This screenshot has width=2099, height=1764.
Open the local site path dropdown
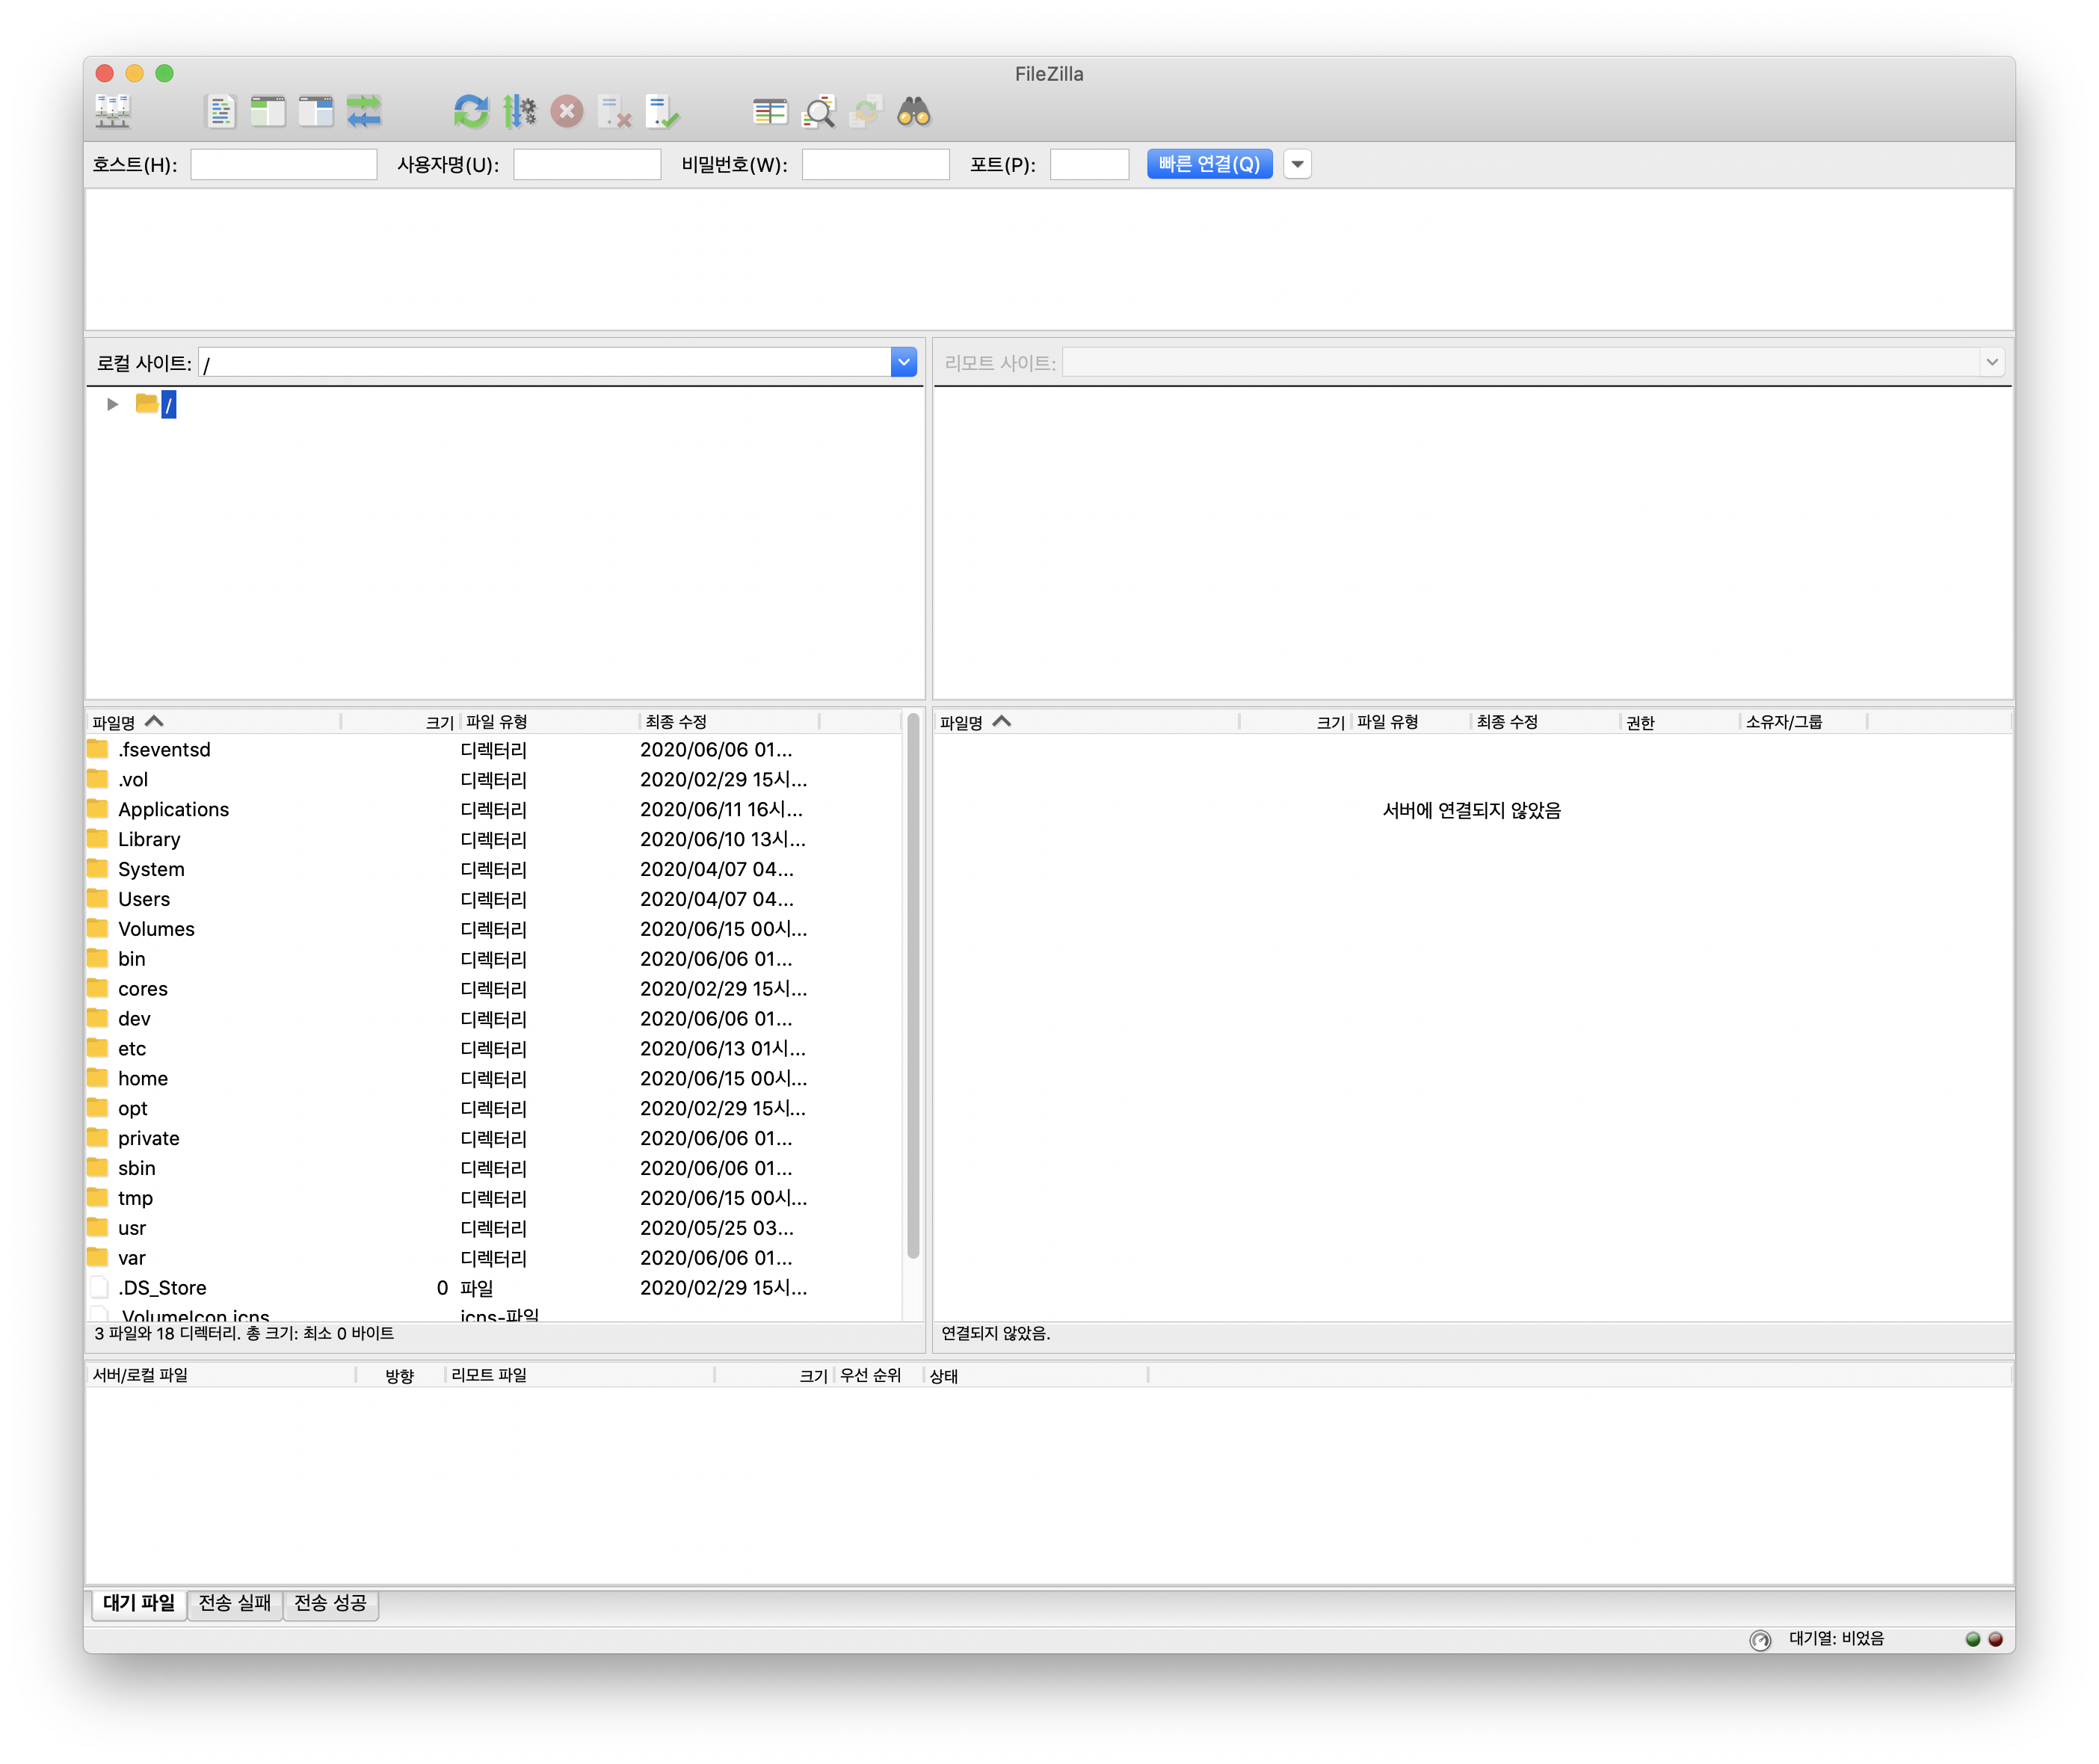point(903,362)
